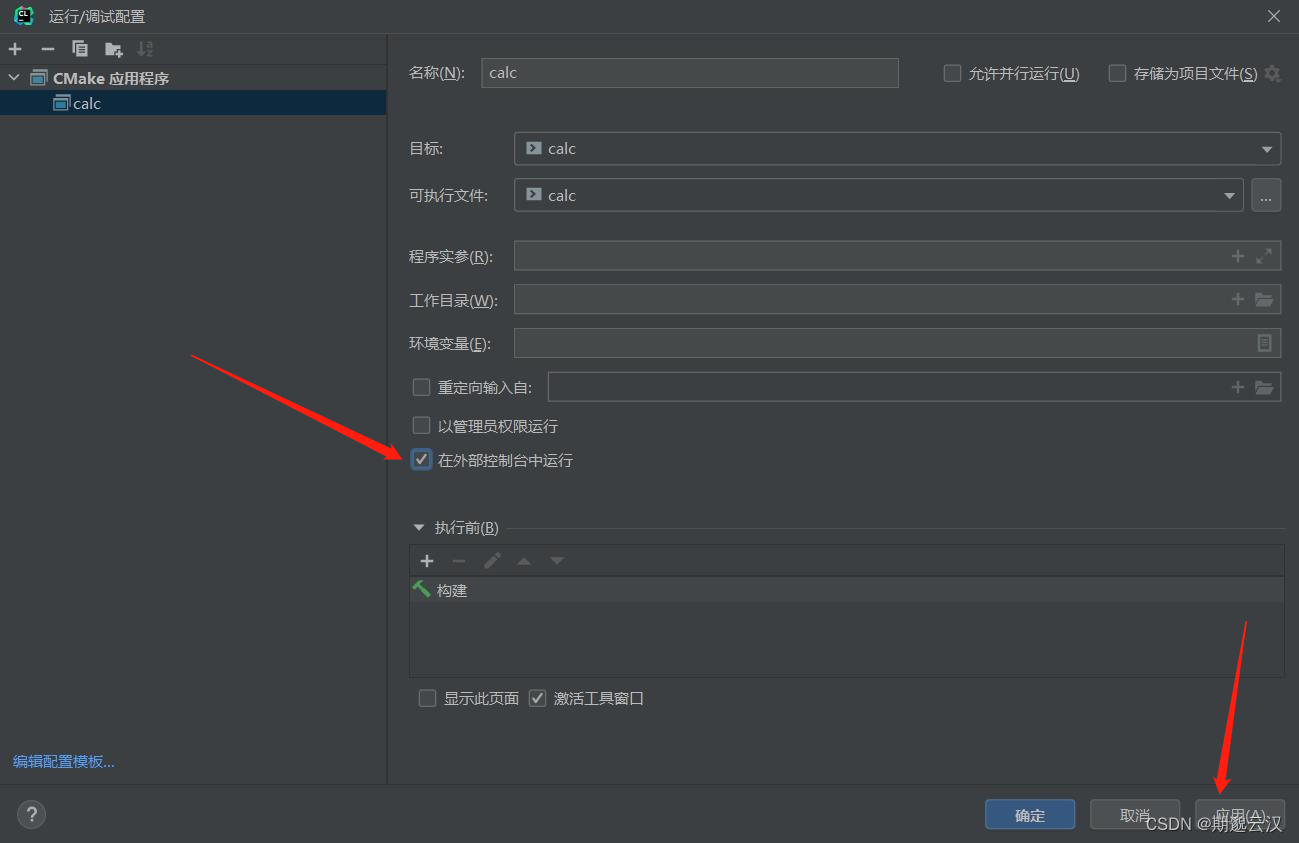1299x843 pixels.
Task: Open the 目标 target dropdown
Action: pos(897,149)
